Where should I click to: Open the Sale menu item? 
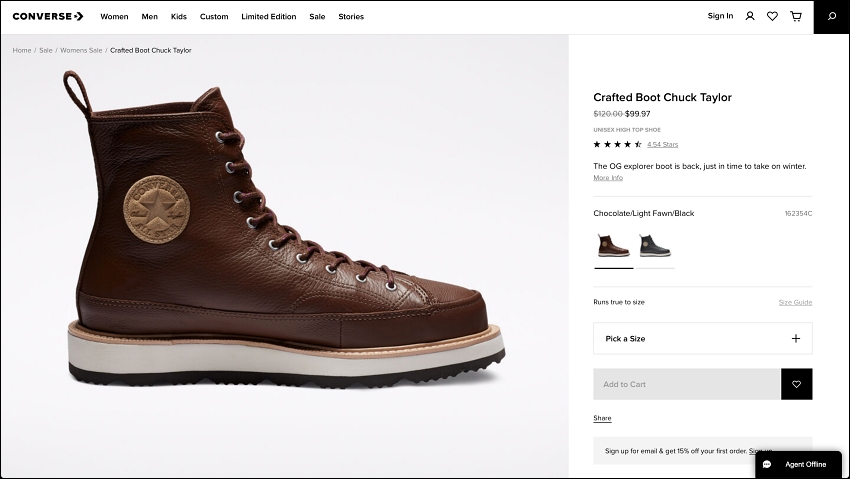coord(317,17)
